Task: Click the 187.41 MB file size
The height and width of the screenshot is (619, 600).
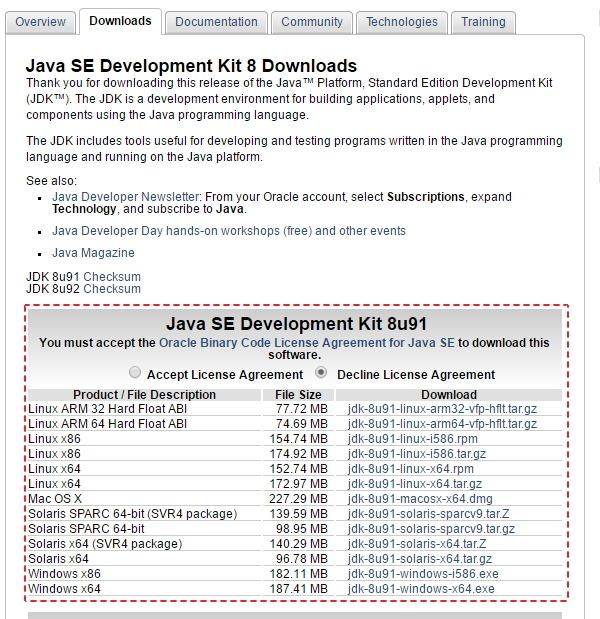Action: [298, 589]
